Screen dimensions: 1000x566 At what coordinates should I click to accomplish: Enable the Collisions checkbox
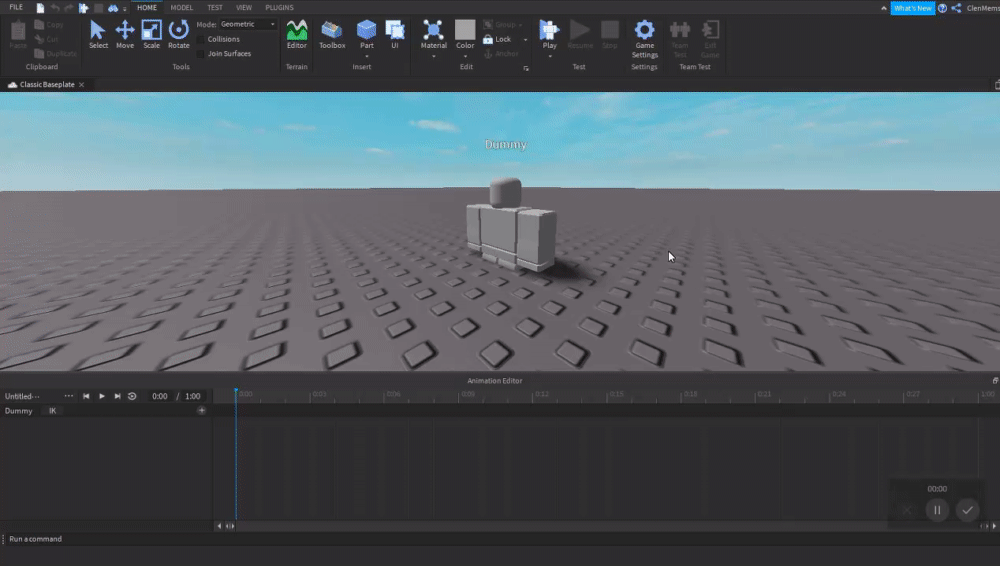click(201, 40)
